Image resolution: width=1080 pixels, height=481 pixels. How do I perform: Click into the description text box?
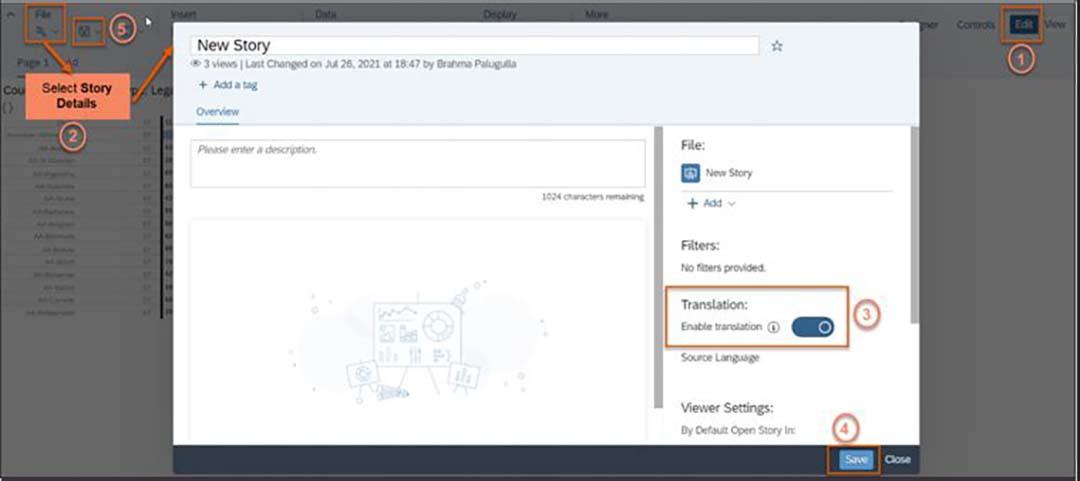(x=418, y=163)
